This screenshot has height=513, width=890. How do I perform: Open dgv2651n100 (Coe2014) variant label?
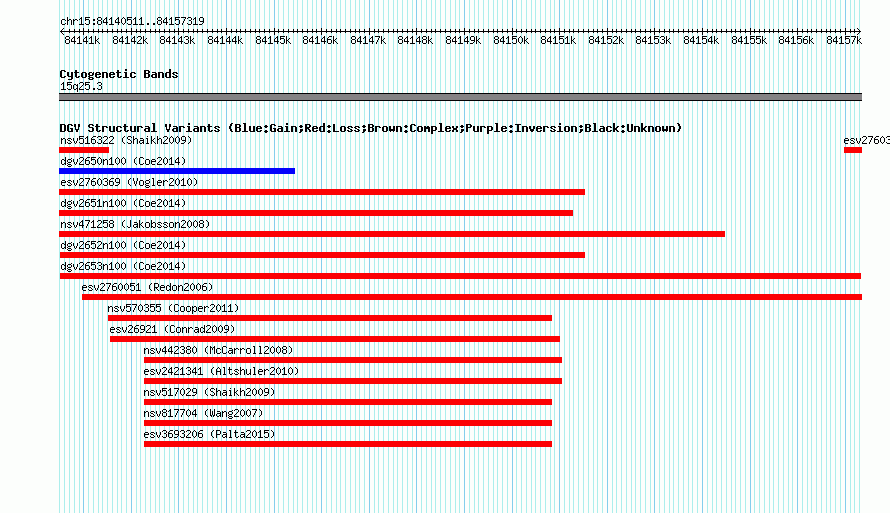point(123,203)
